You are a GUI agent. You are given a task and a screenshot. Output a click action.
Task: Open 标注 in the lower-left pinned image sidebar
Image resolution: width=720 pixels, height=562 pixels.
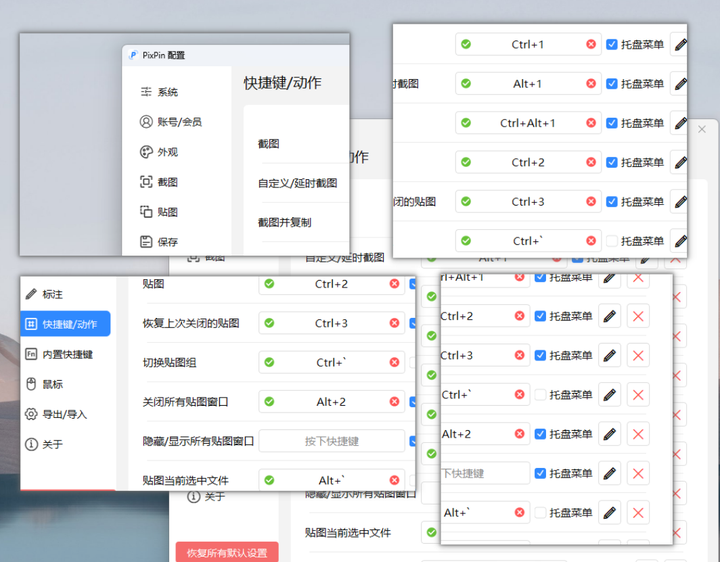pyautogui.click(x=44, y=294)
